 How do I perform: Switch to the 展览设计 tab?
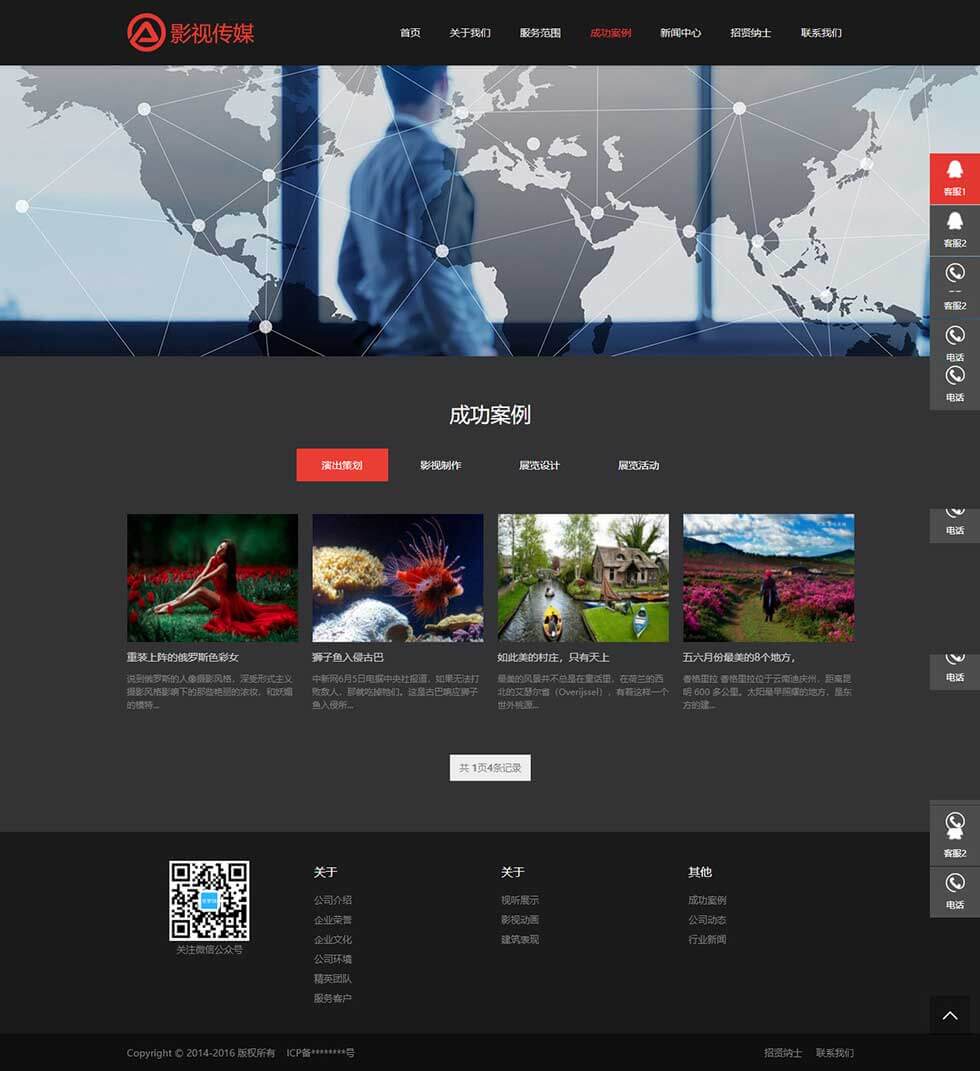pyautogui.click(x=539, y=465)
